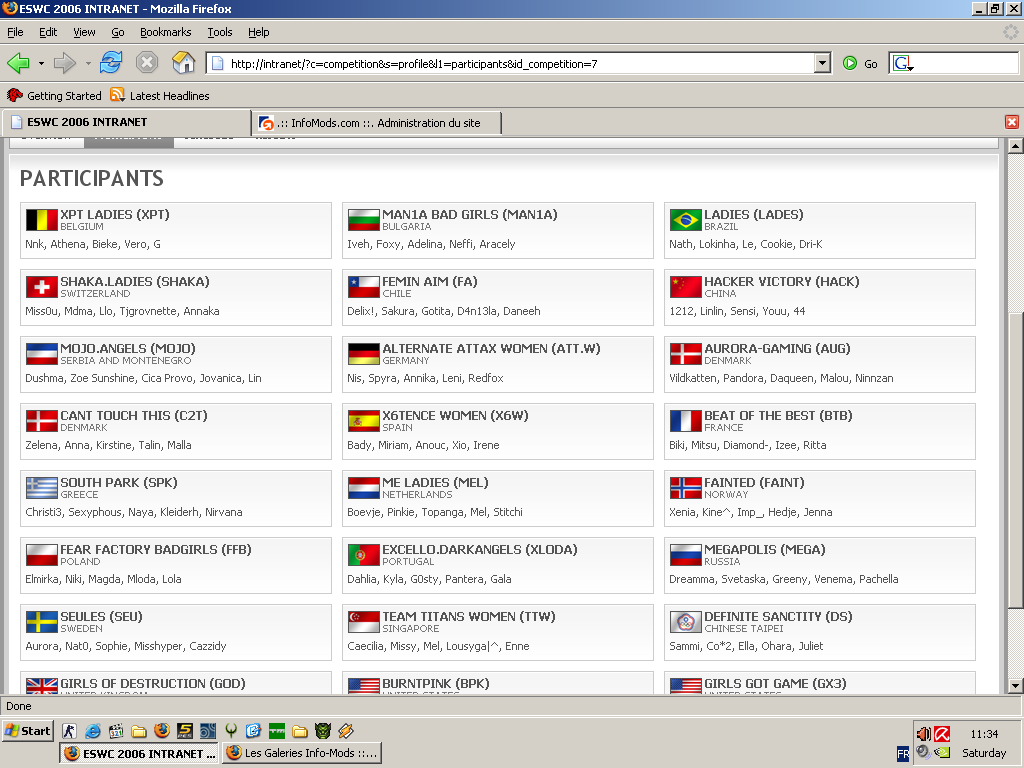Open the Getting Started bookmark
This screenshot has width=1024, height=768.
coord(54,95)
